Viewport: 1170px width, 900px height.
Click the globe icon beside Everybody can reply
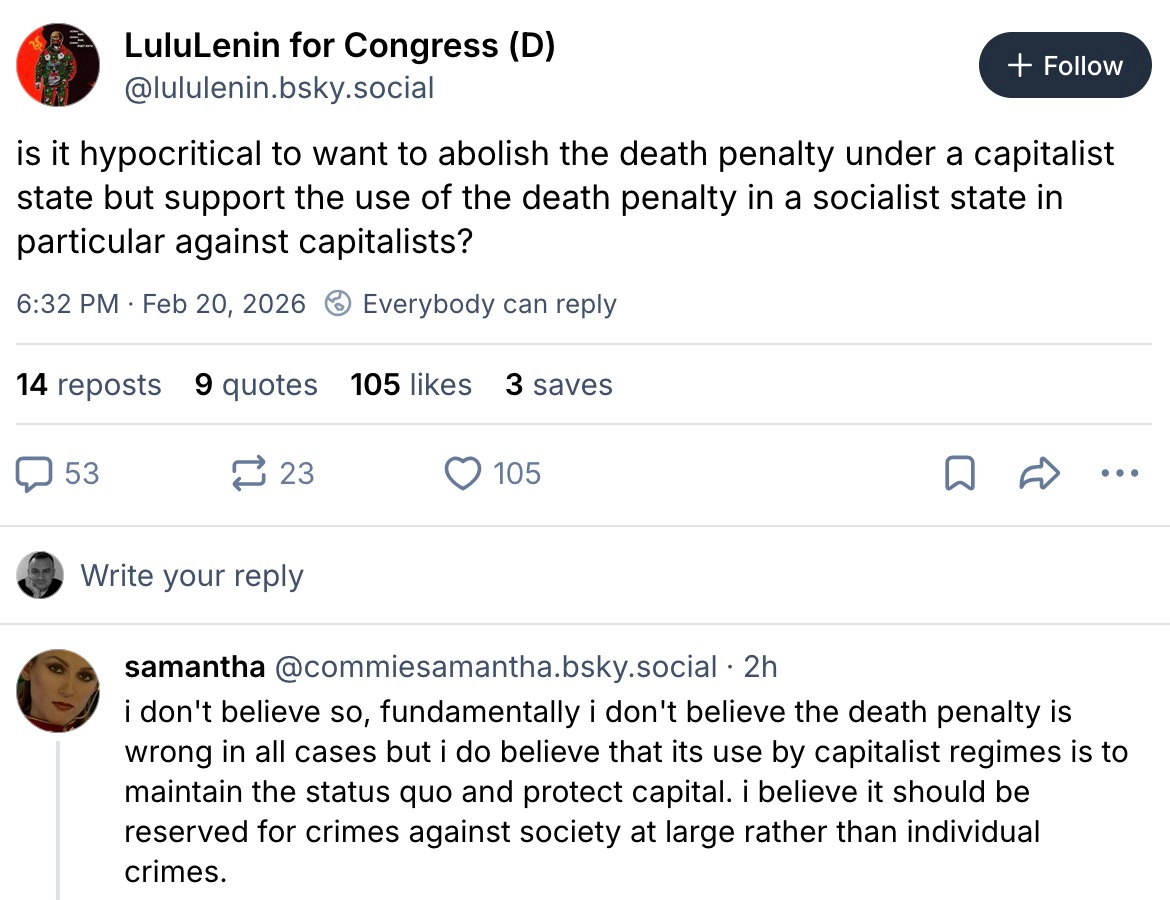click(338, 304)
